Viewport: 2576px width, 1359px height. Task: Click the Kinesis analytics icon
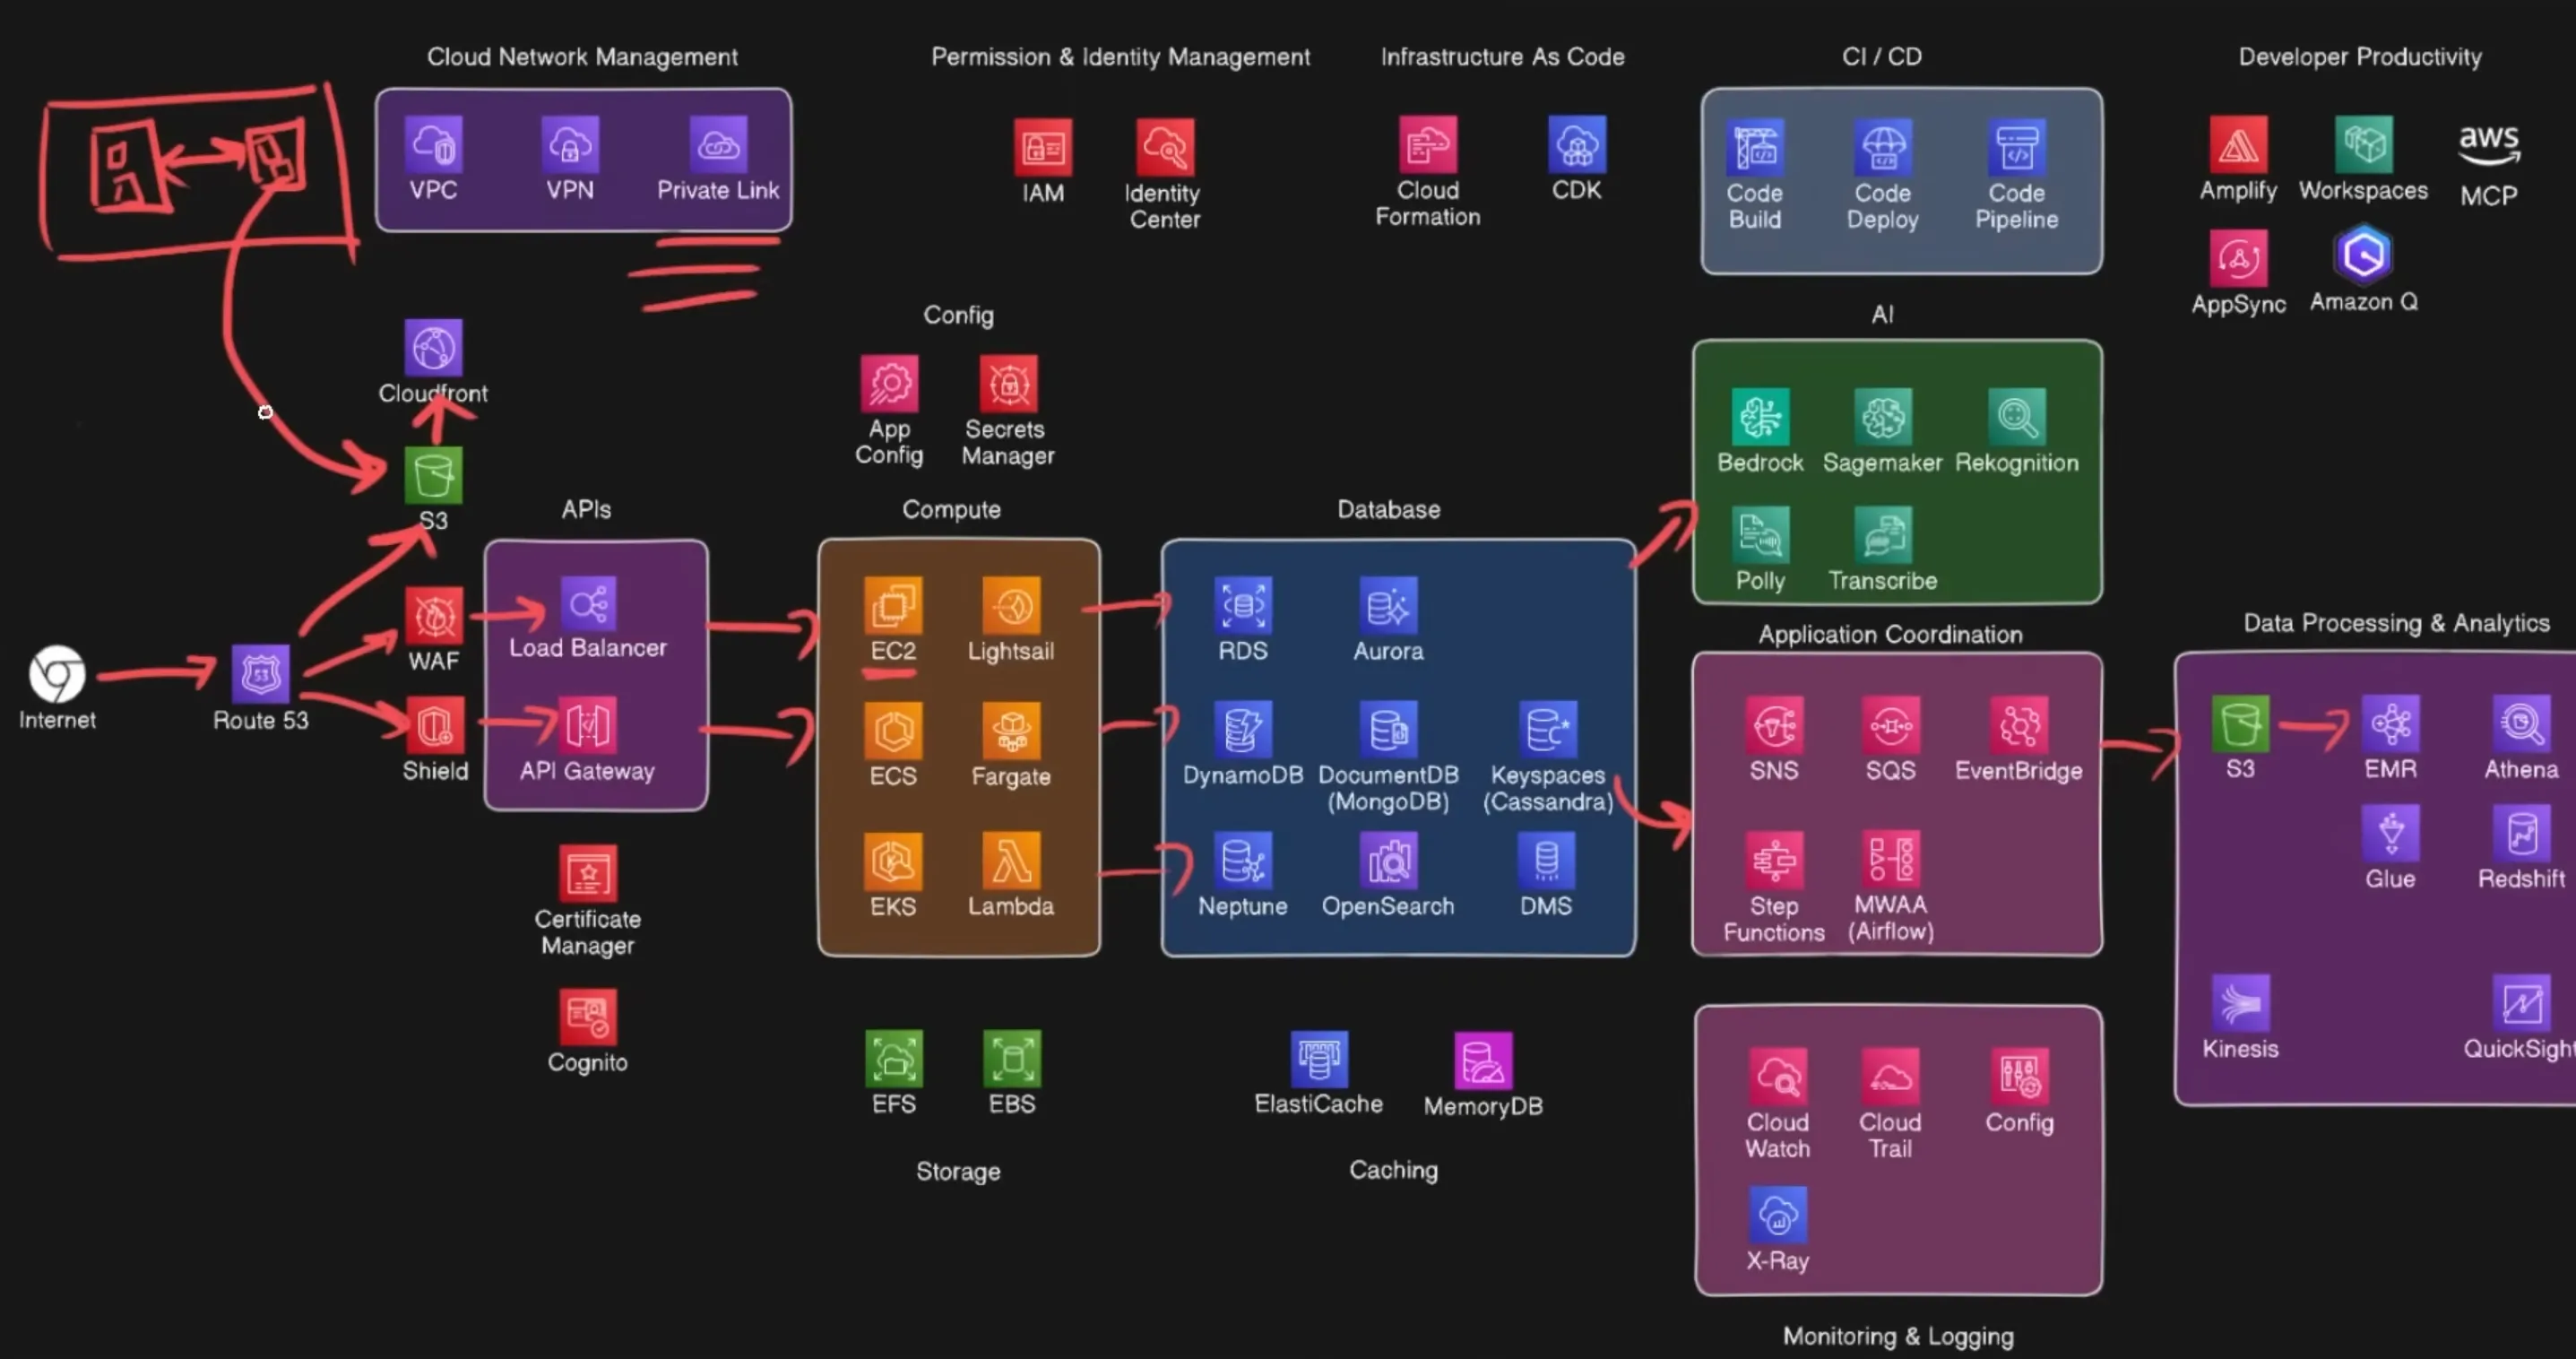[x=2240, y=1003]
